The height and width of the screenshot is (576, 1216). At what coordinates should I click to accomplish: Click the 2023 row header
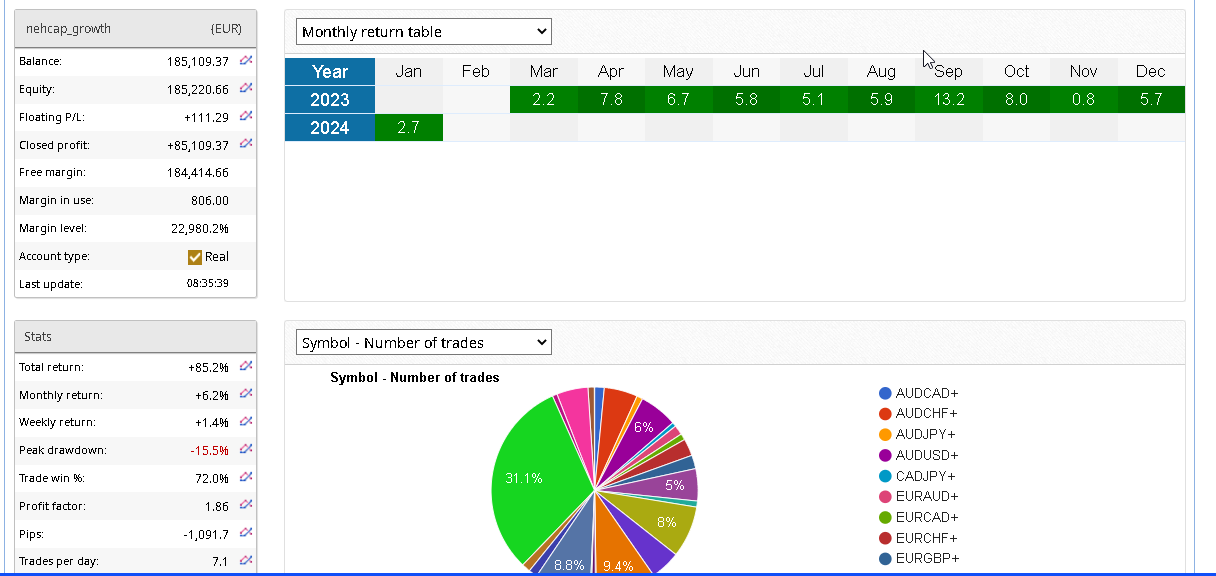[x=330, y=99]
